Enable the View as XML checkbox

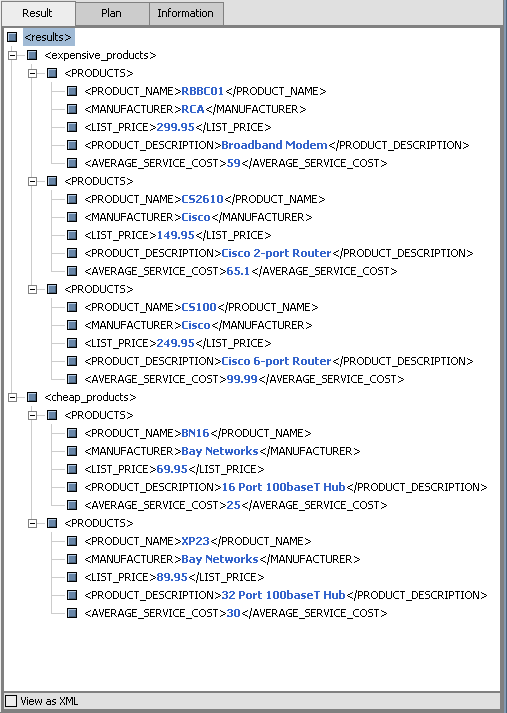coord(10,701)
